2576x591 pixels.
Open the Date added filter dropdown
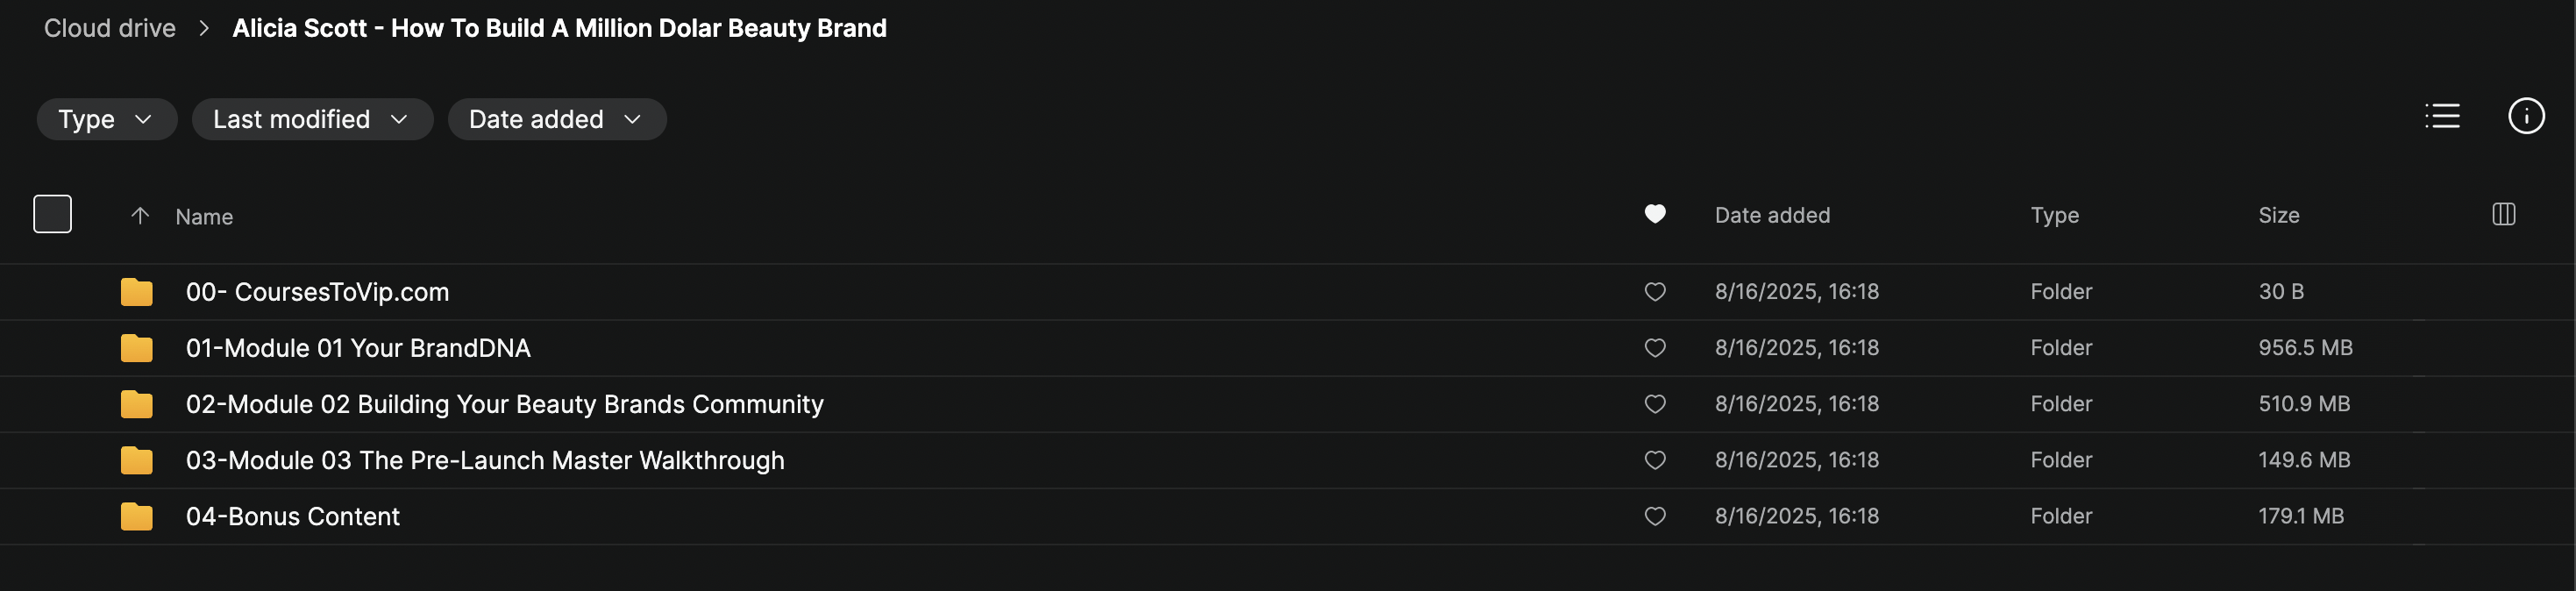(x=556, y=120)
